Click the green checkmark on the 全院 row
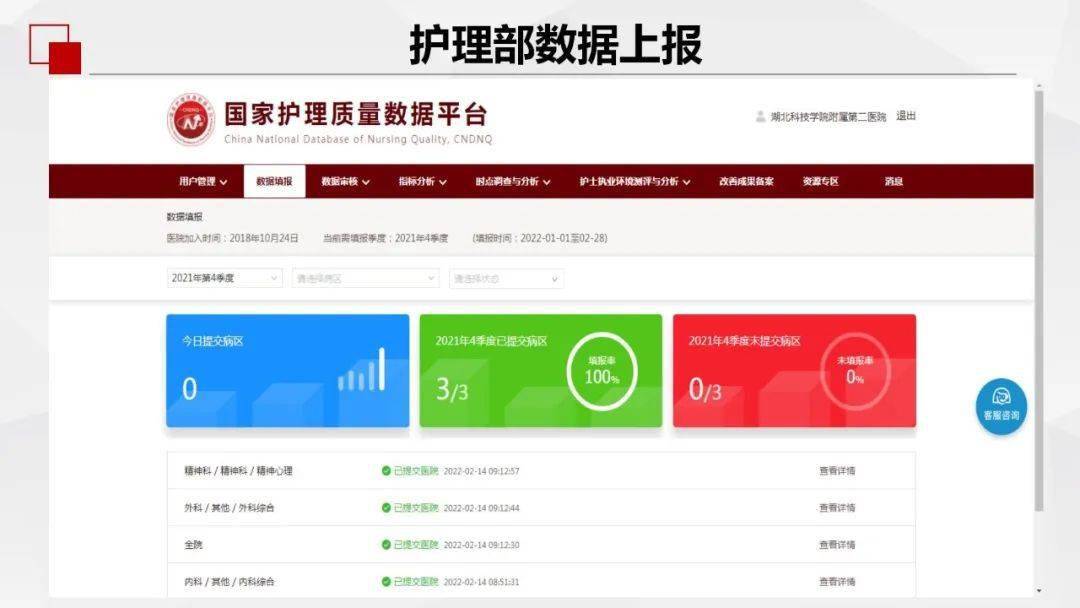Image resolution: width=1080 pixels, height=608 pixels. coord(388,543)
